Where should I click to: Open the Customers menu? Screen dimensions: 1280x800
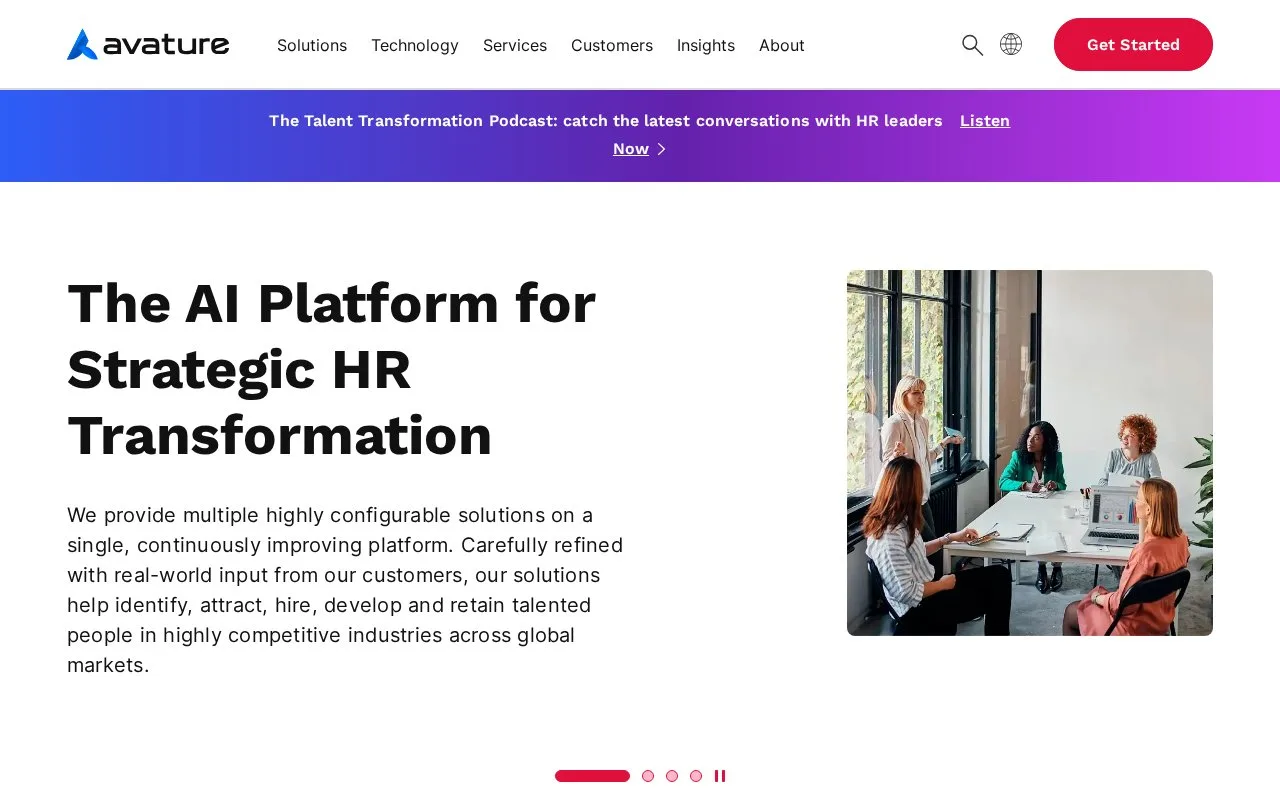point(612,45)
